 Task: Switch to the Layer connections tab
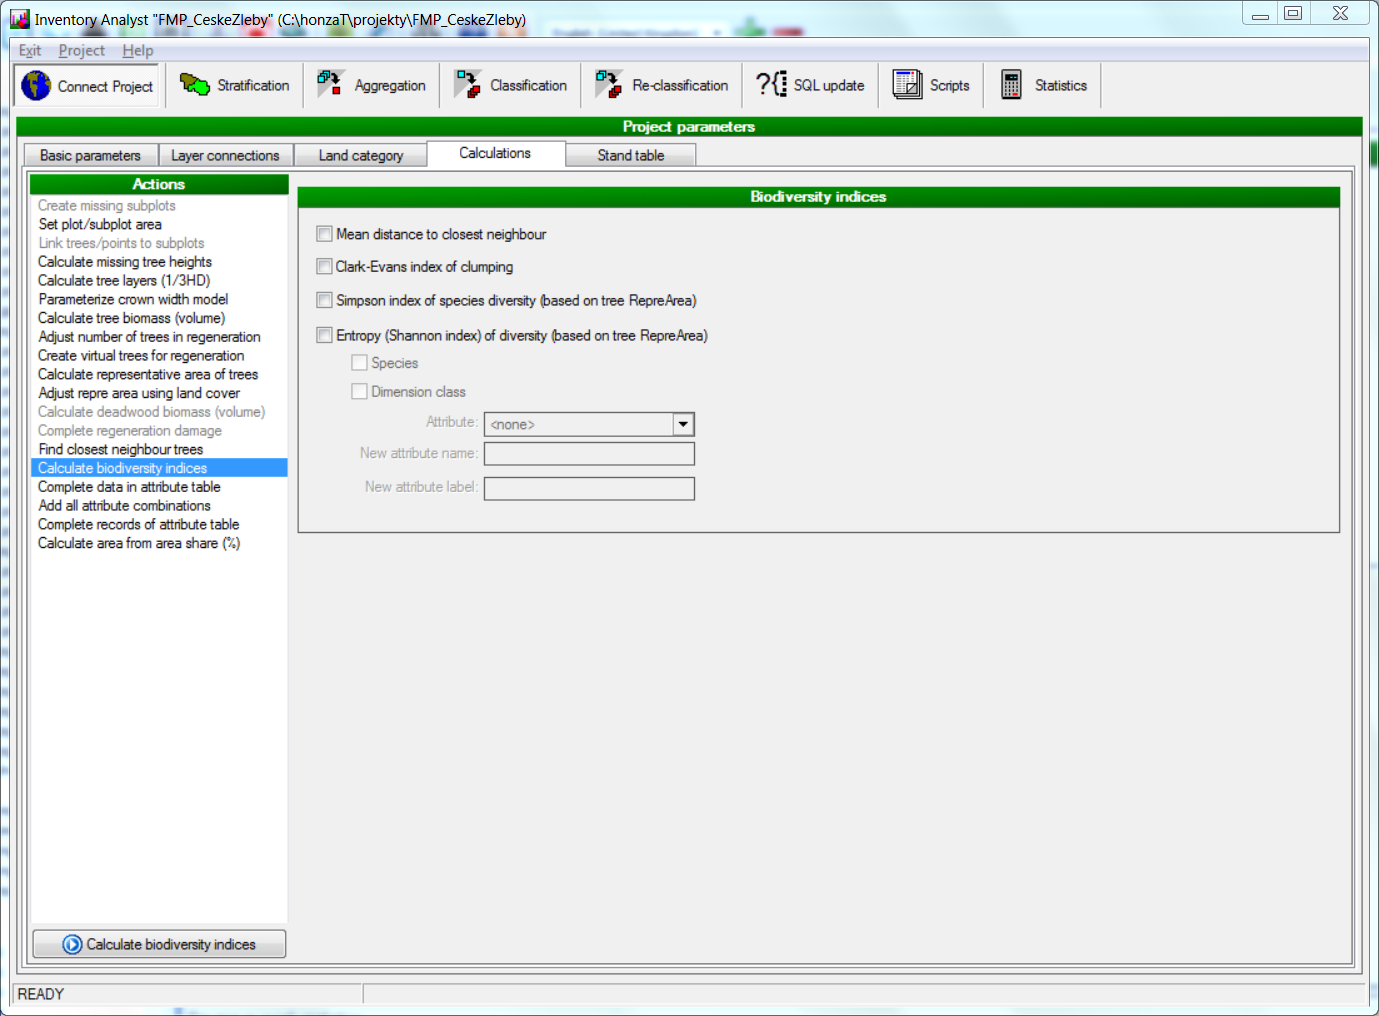(x=225, y=156)
